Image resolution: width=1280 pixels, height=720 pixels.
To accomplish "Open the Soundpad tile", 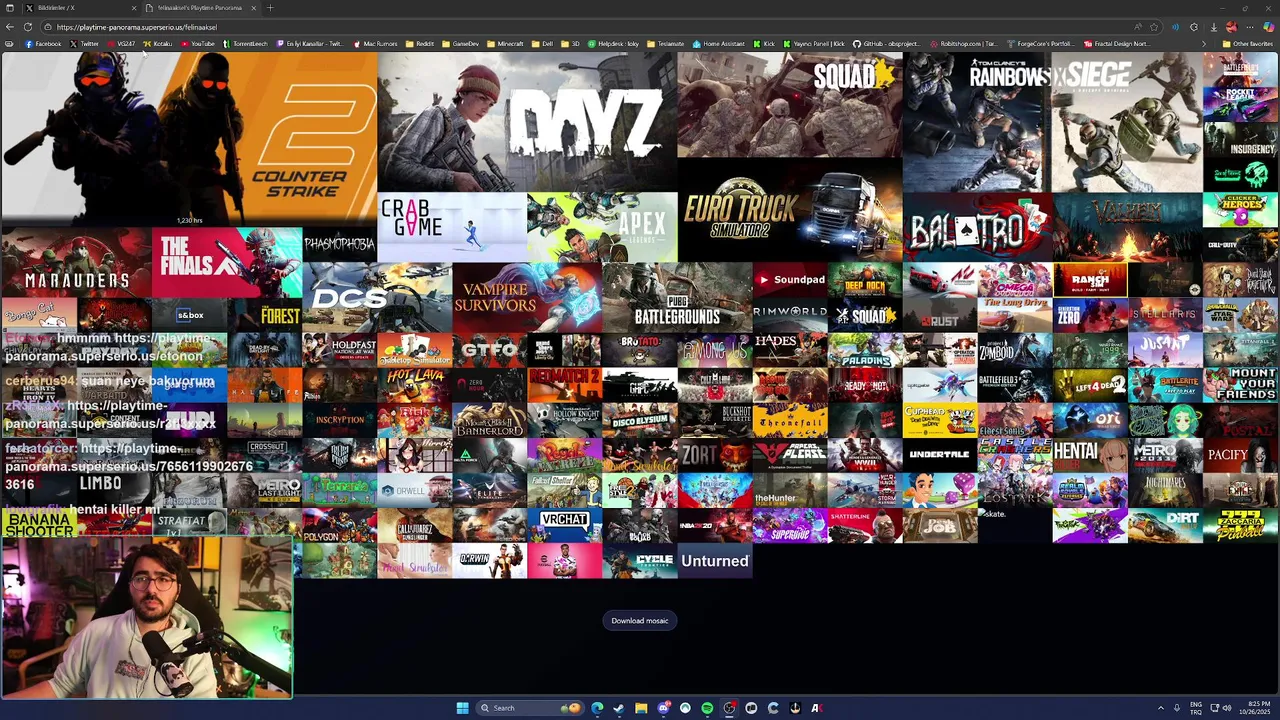I will pyautogui.click(x=790, y=279).
